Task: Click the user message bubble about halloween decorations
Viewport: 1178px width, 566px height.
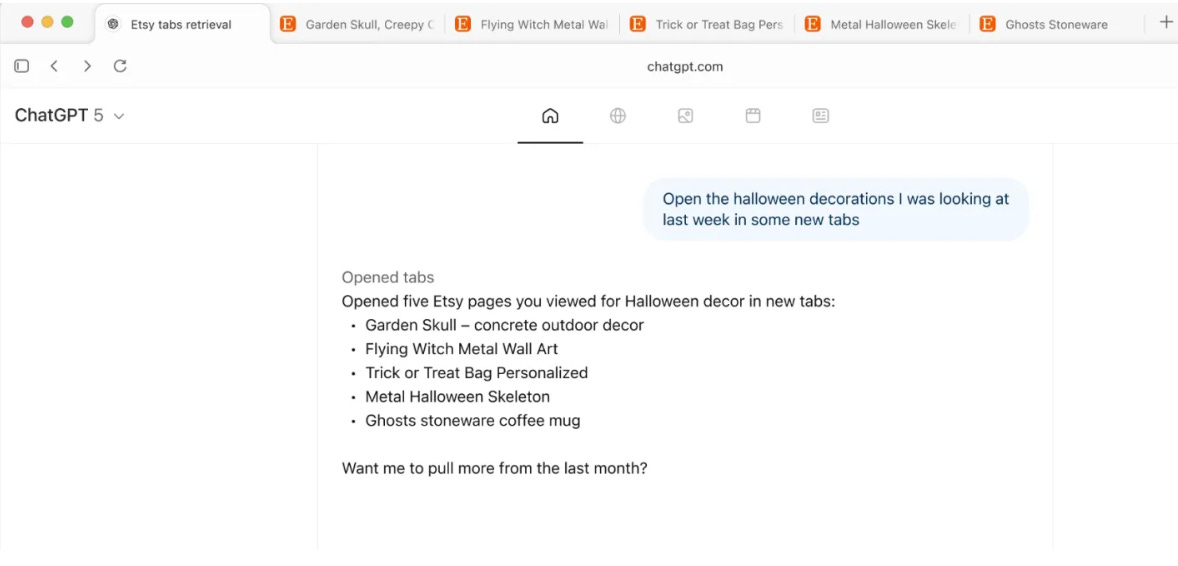Action: point(835,210)
